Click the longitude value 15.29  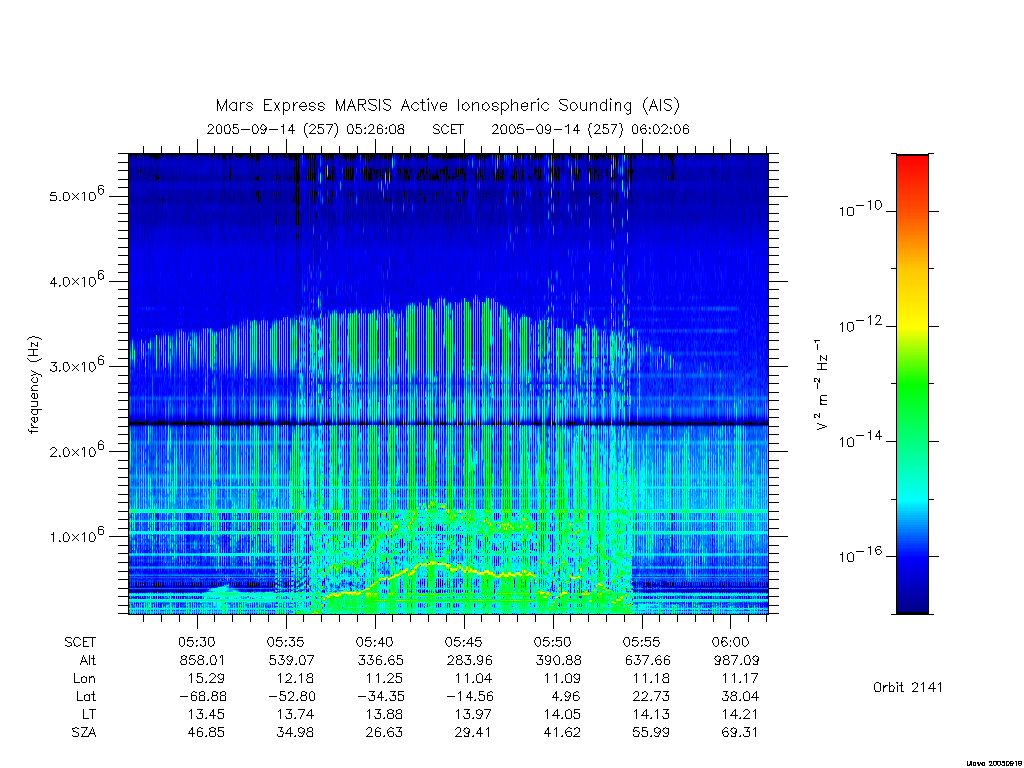(206, 679)
